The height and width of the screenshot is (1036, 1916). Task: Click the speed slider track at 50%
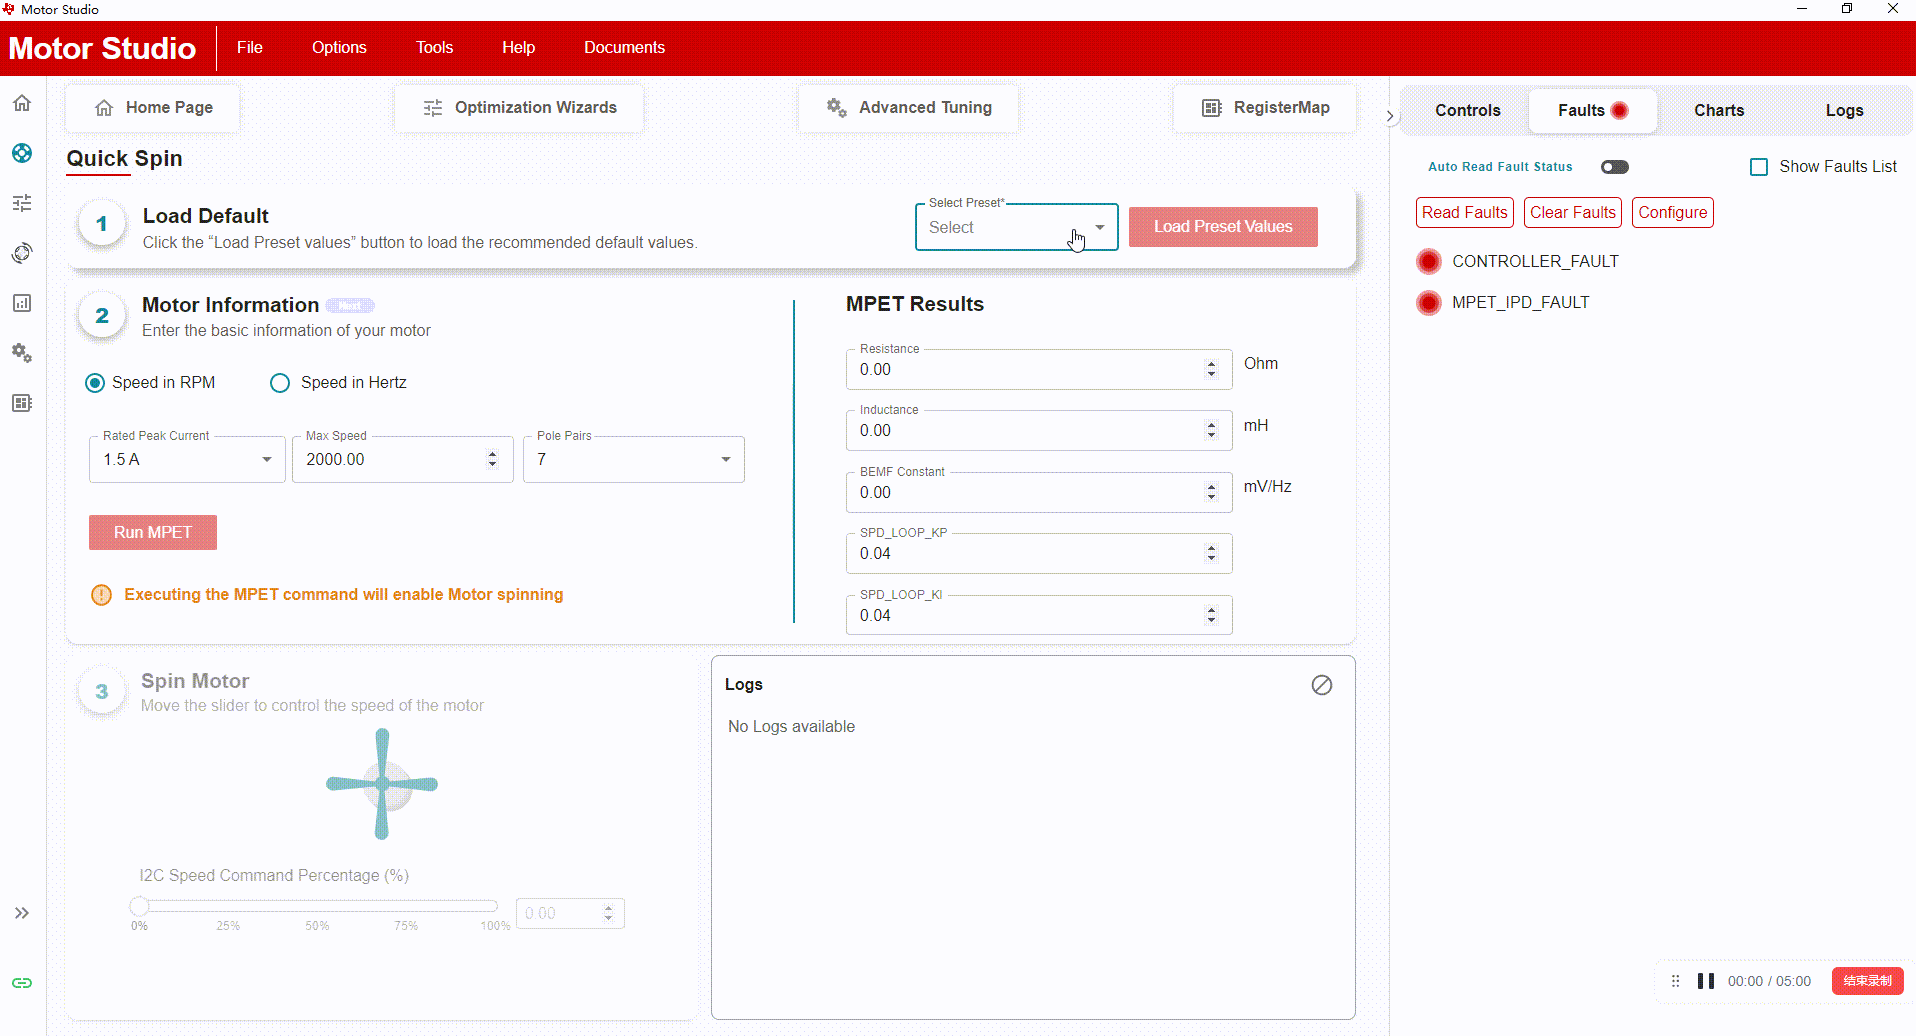point(317,906)
